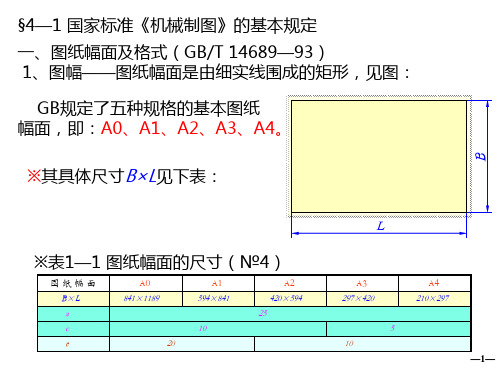Viewport: 500px width, 375px height.
Task: Click the 210×297 table cell
Action: 434,299
